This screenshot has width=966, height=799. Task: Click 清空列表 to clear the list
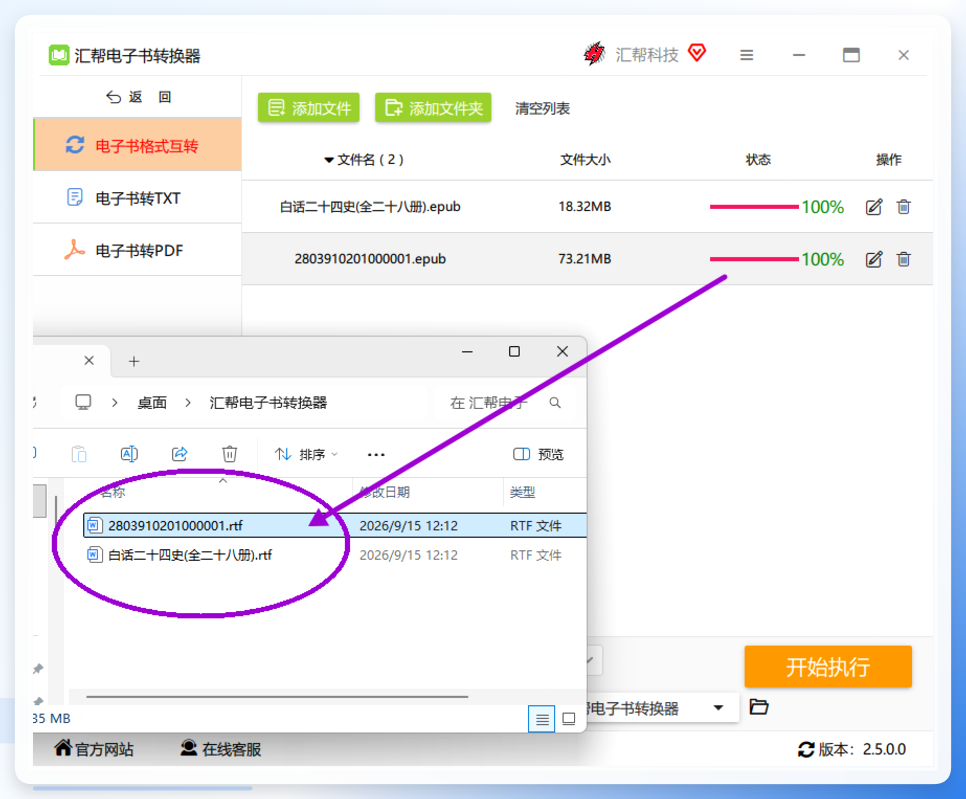[542, 108]
